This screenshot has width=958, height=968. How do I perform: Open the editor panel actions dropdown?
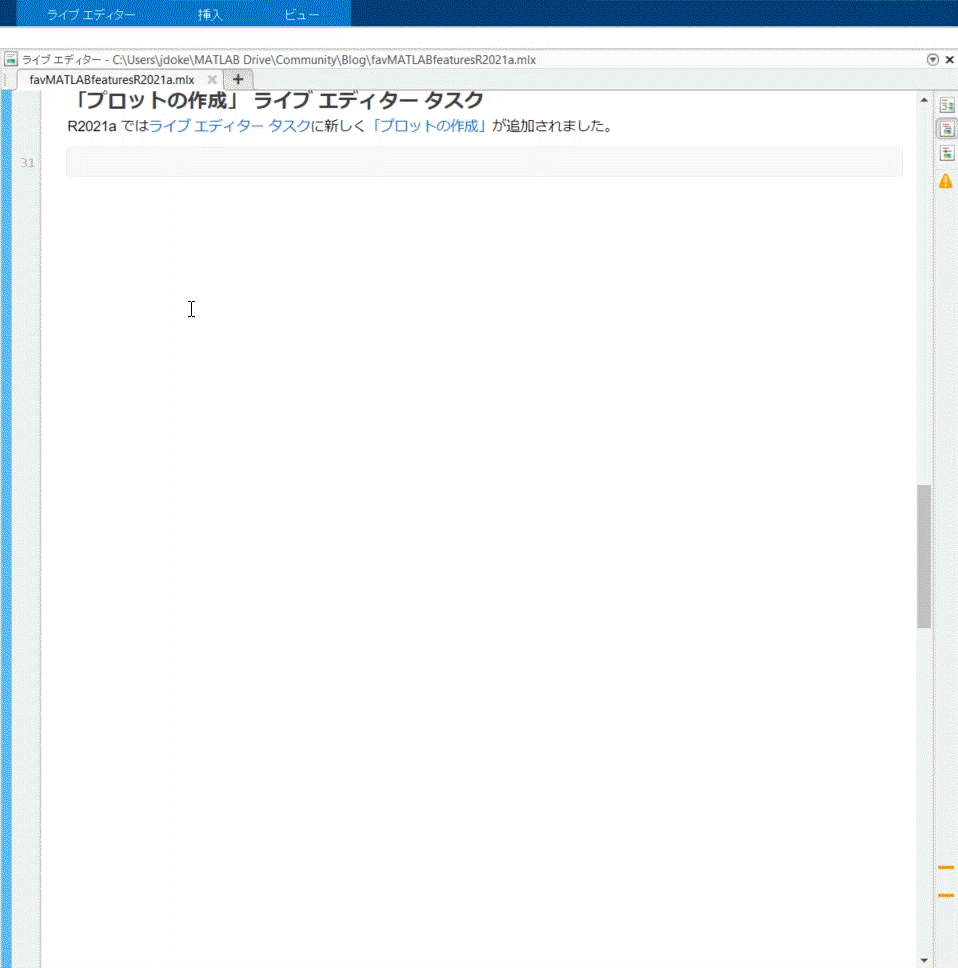point(933,60)
